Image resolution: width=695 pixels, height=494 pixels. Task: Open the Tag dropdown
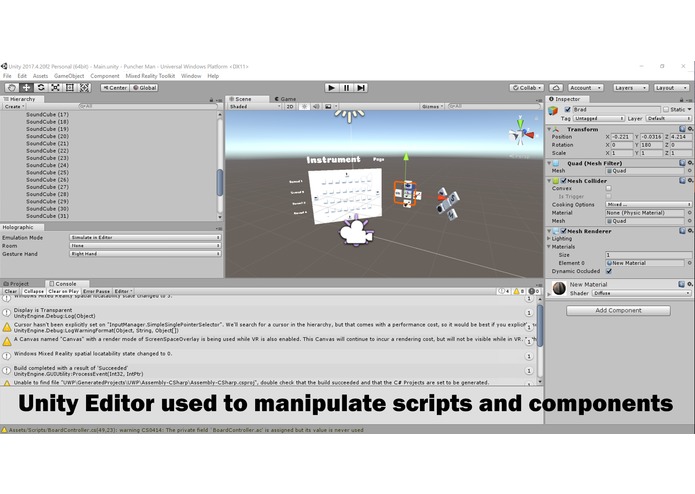click(x=598, y=118)
